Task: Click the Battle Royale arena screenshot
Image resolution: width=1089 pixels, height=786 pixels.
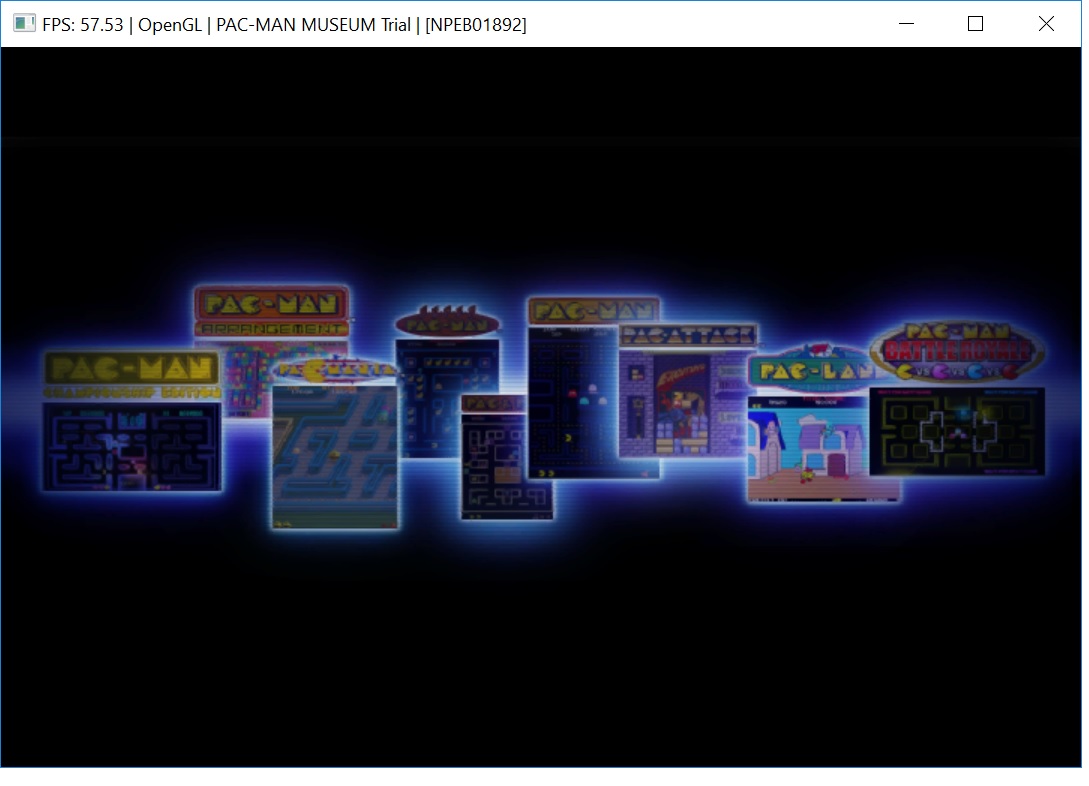Action: coord(957,431)
